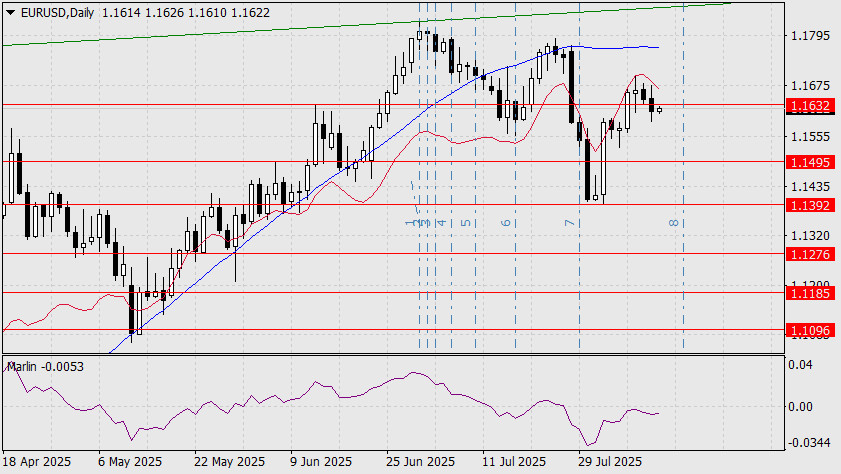The height and width of the screenshot is (474, 841).
Task: Click the 1.1435 price axis value
Action: 810,187
